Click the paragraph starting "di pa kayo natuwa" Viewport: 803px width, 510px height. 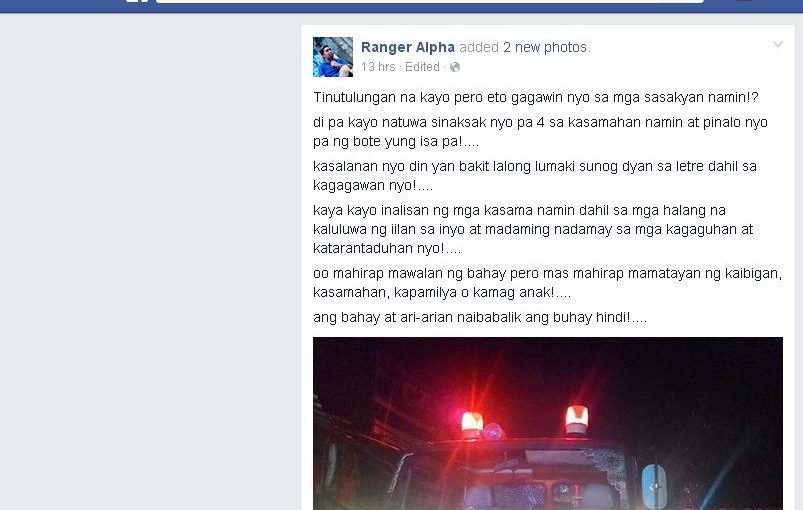540,132
